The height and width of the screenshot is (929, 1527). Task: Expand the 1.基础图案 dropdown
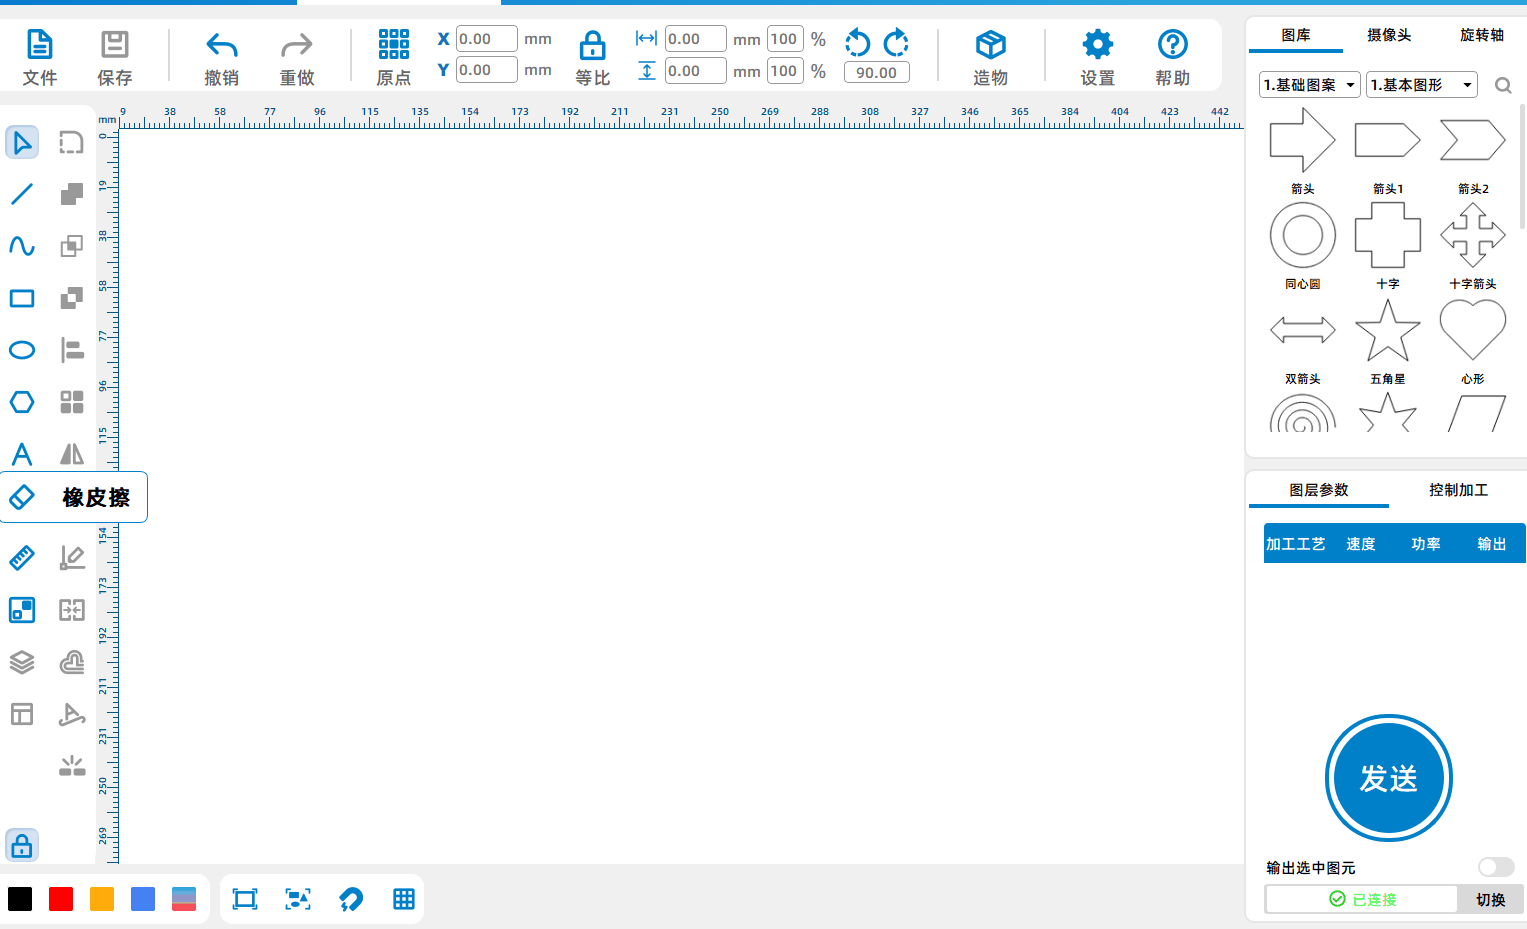coord(1310,85)
